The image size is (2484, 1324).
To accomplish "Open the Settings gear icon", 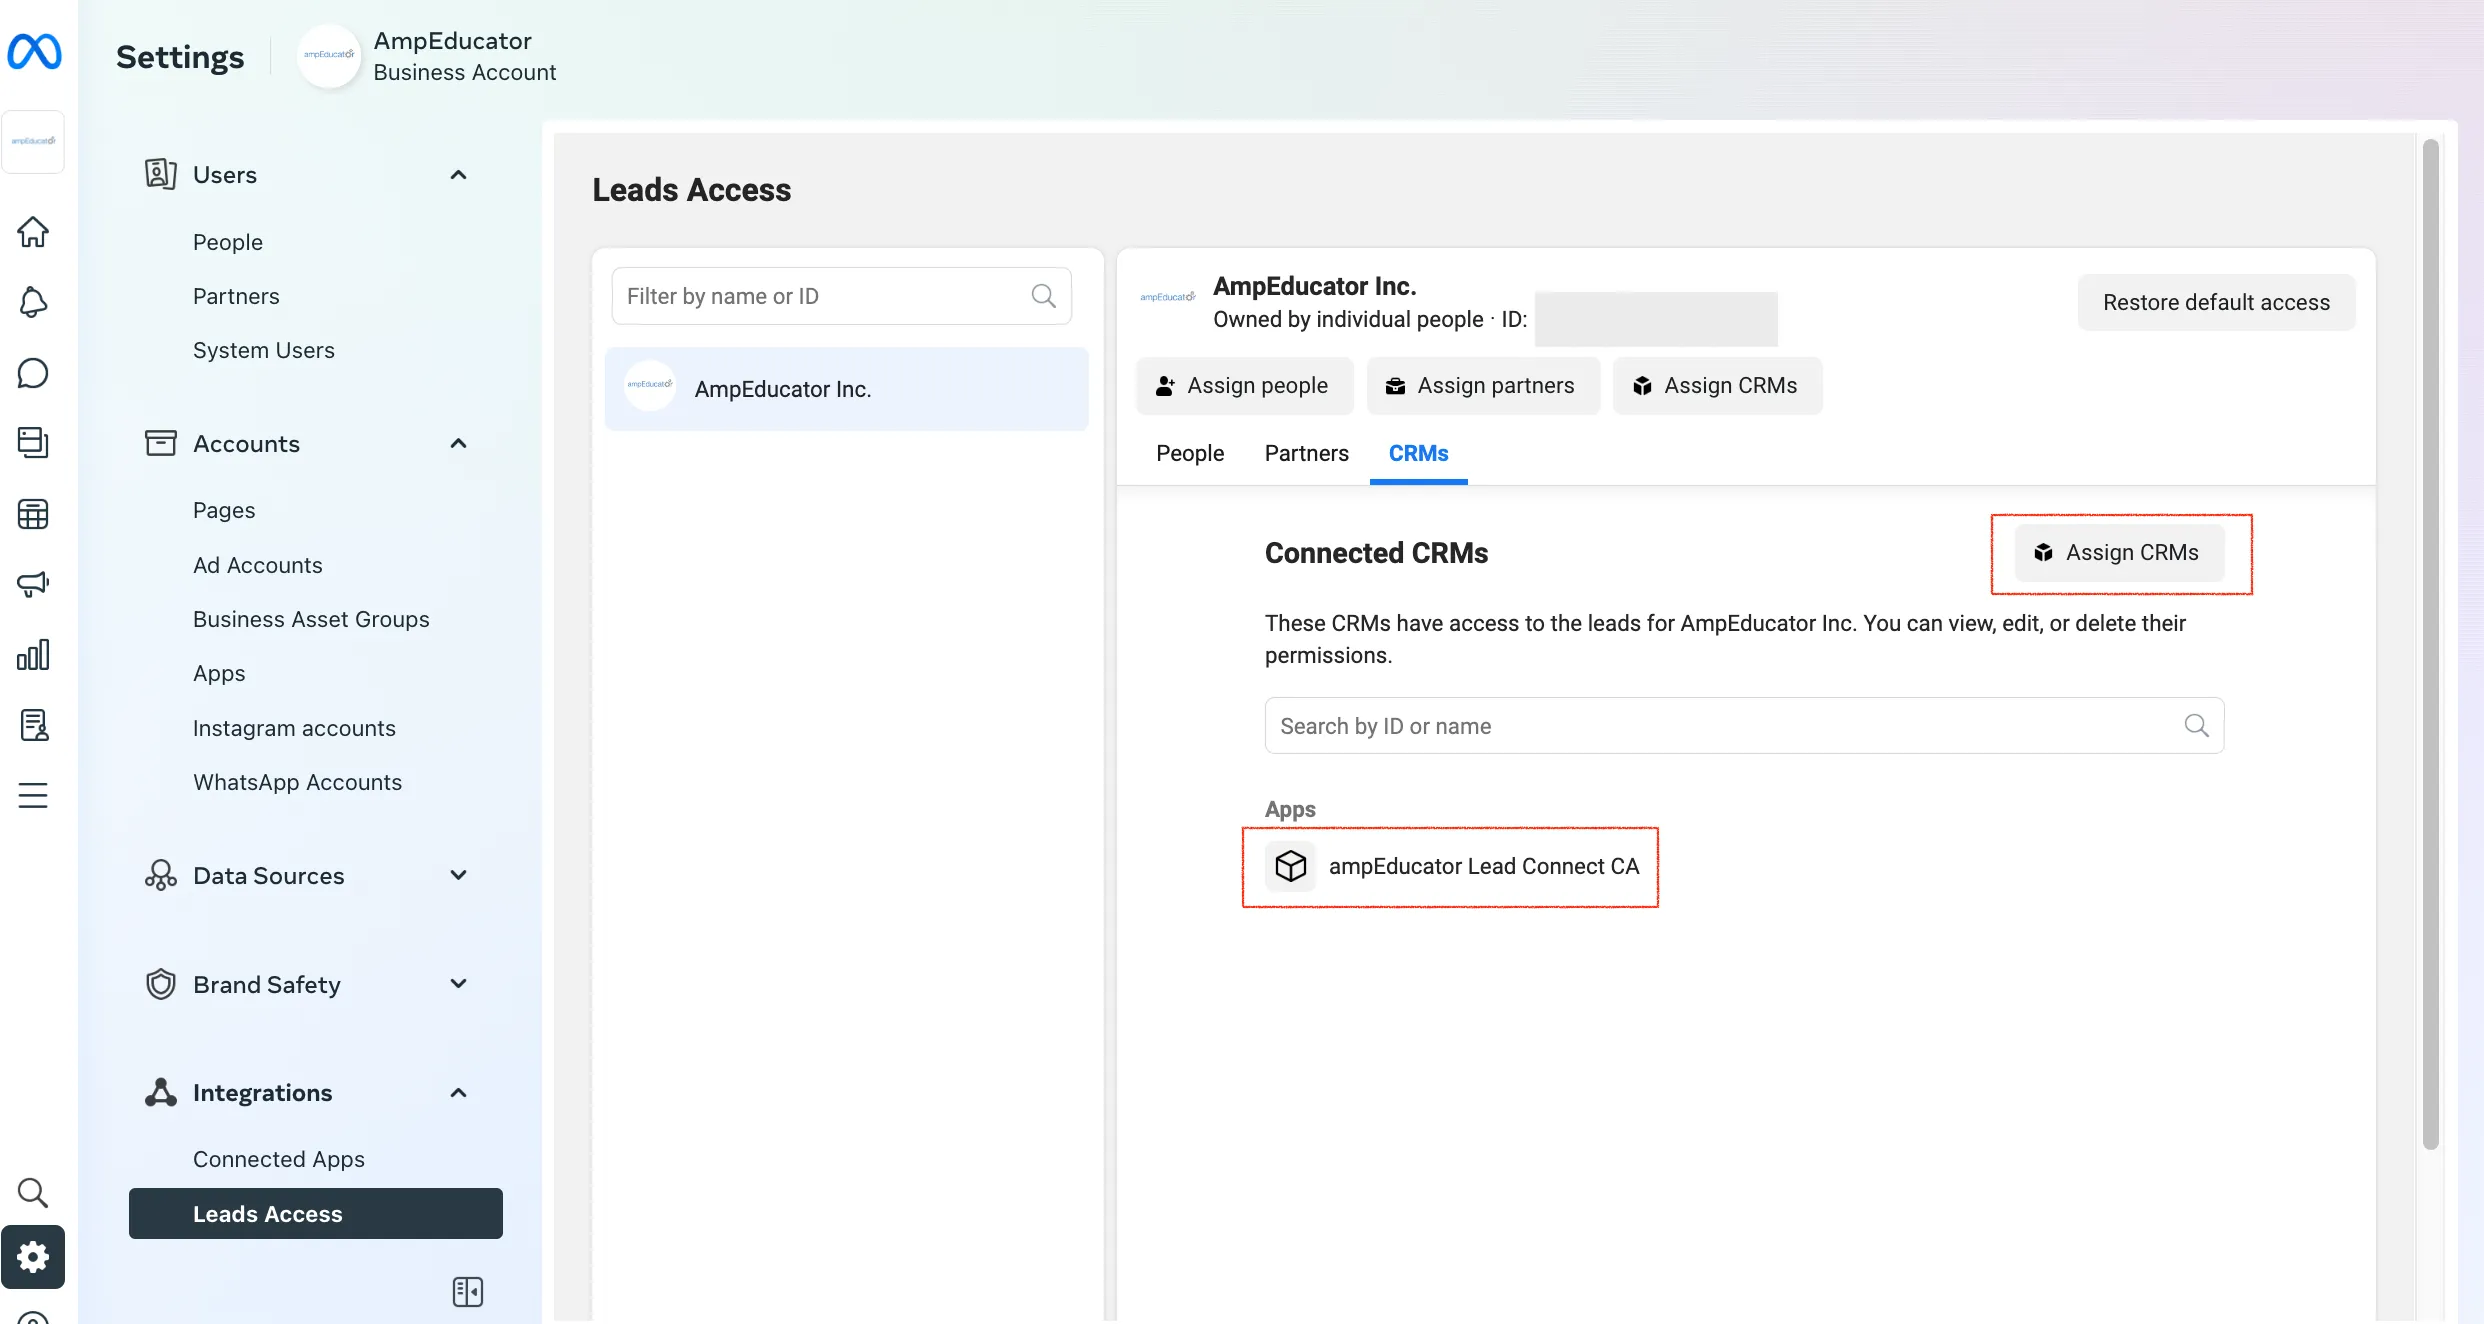I will pos(33,1257).
